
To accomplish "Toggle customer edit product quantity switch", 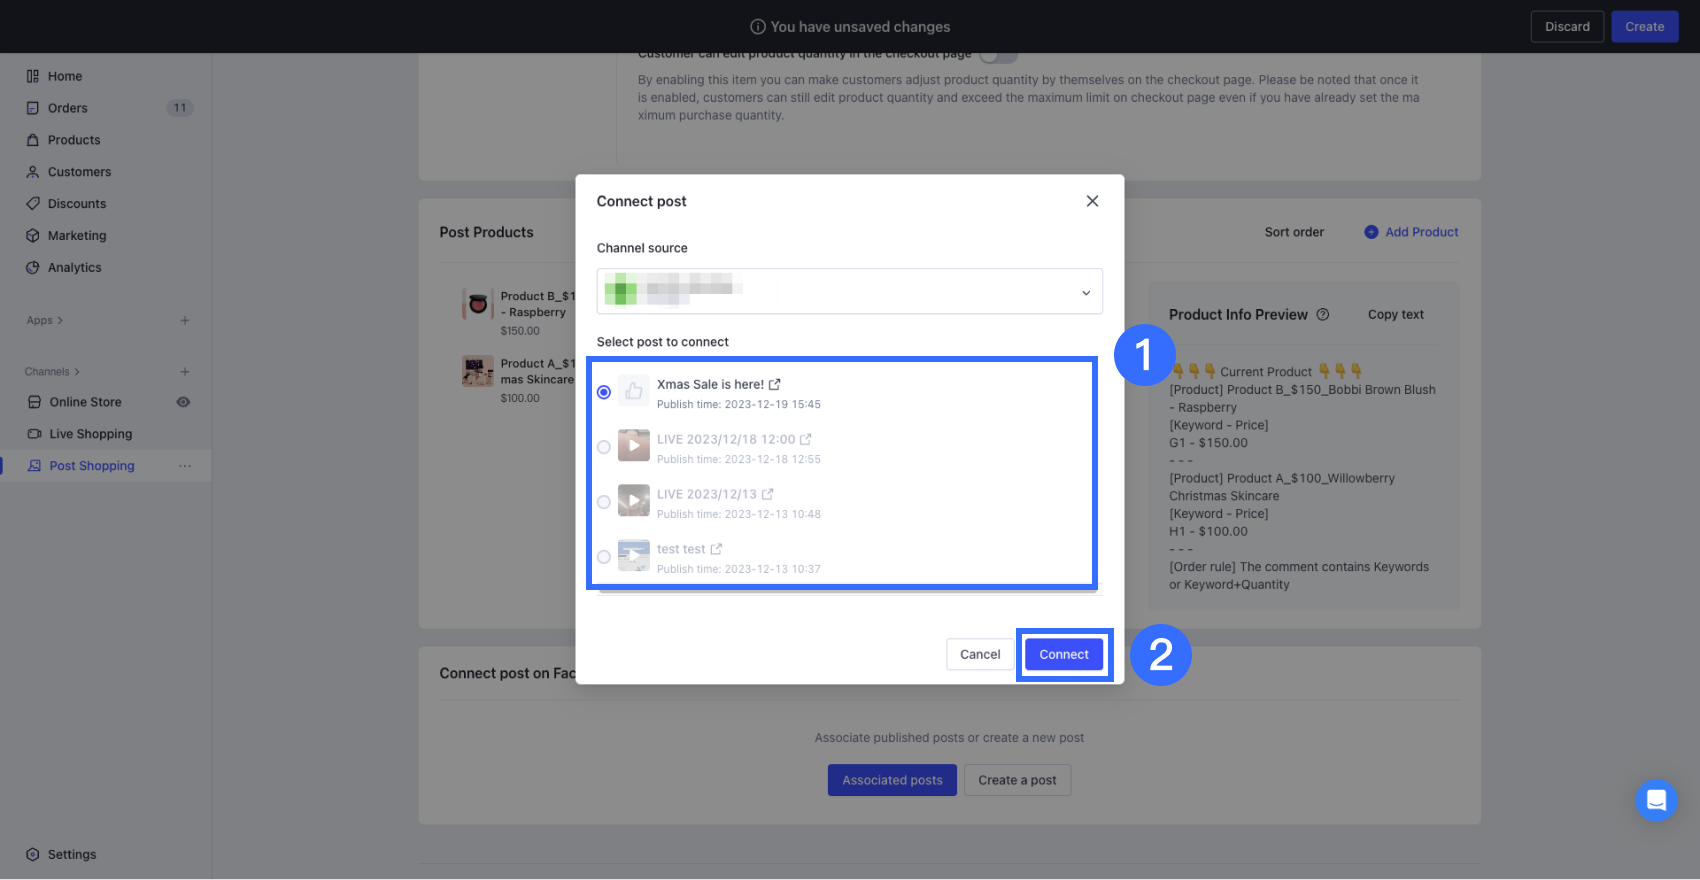I will (998, 56).
